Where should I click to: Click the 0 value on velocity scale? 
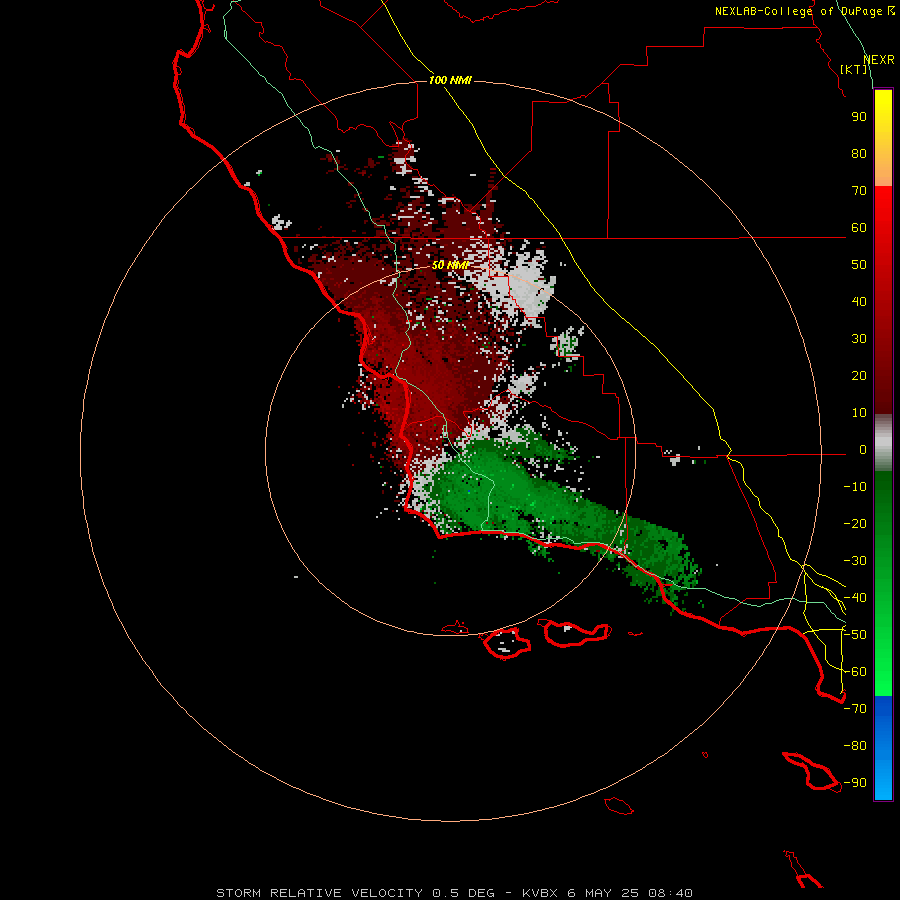tap(863, 450)
